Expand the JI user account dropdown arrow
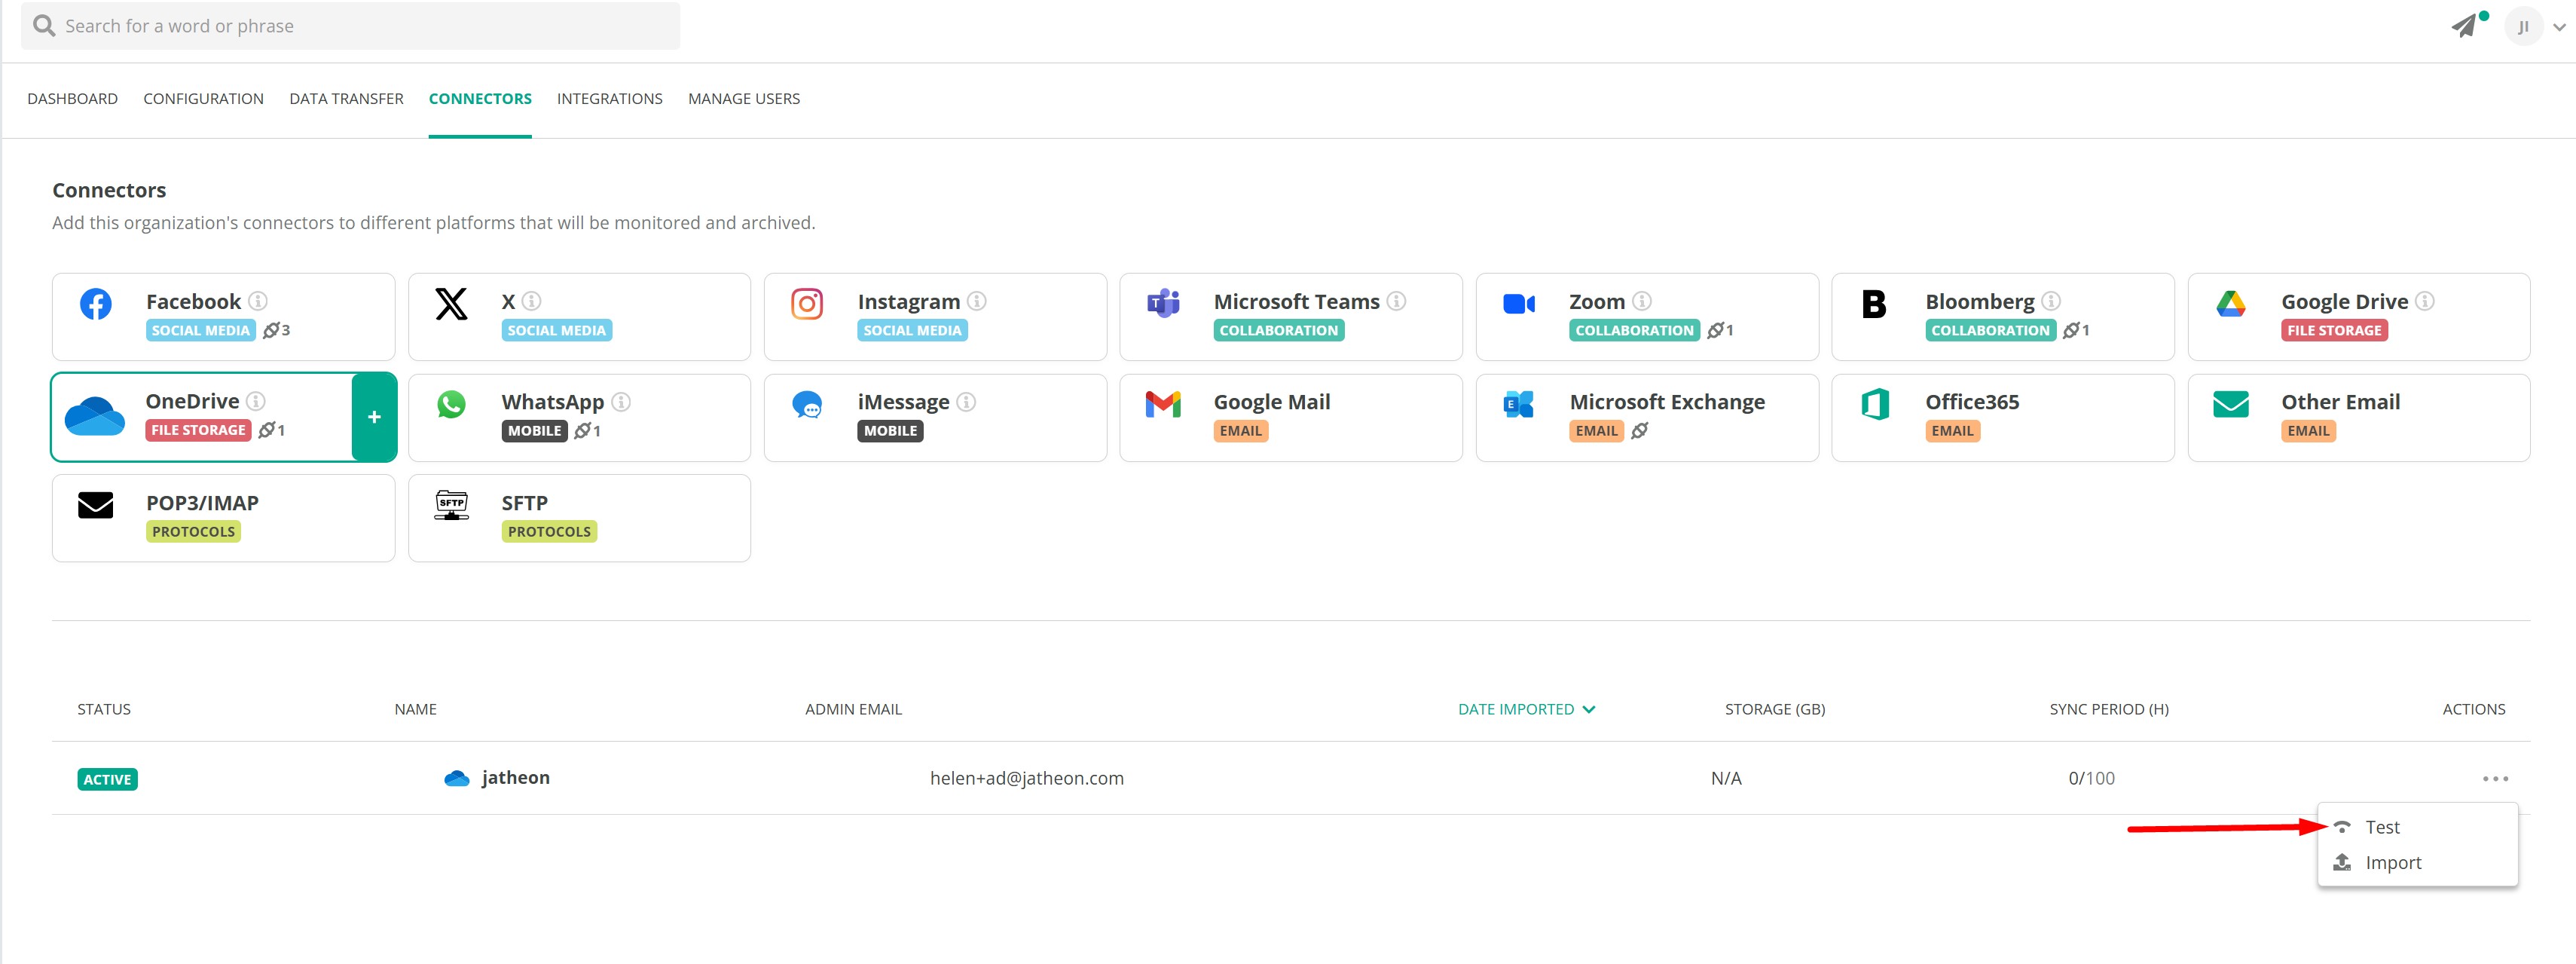Image resolution: width=2576 pixels, height=964 pixels. pyautogui.click(x=2559, y=28)
